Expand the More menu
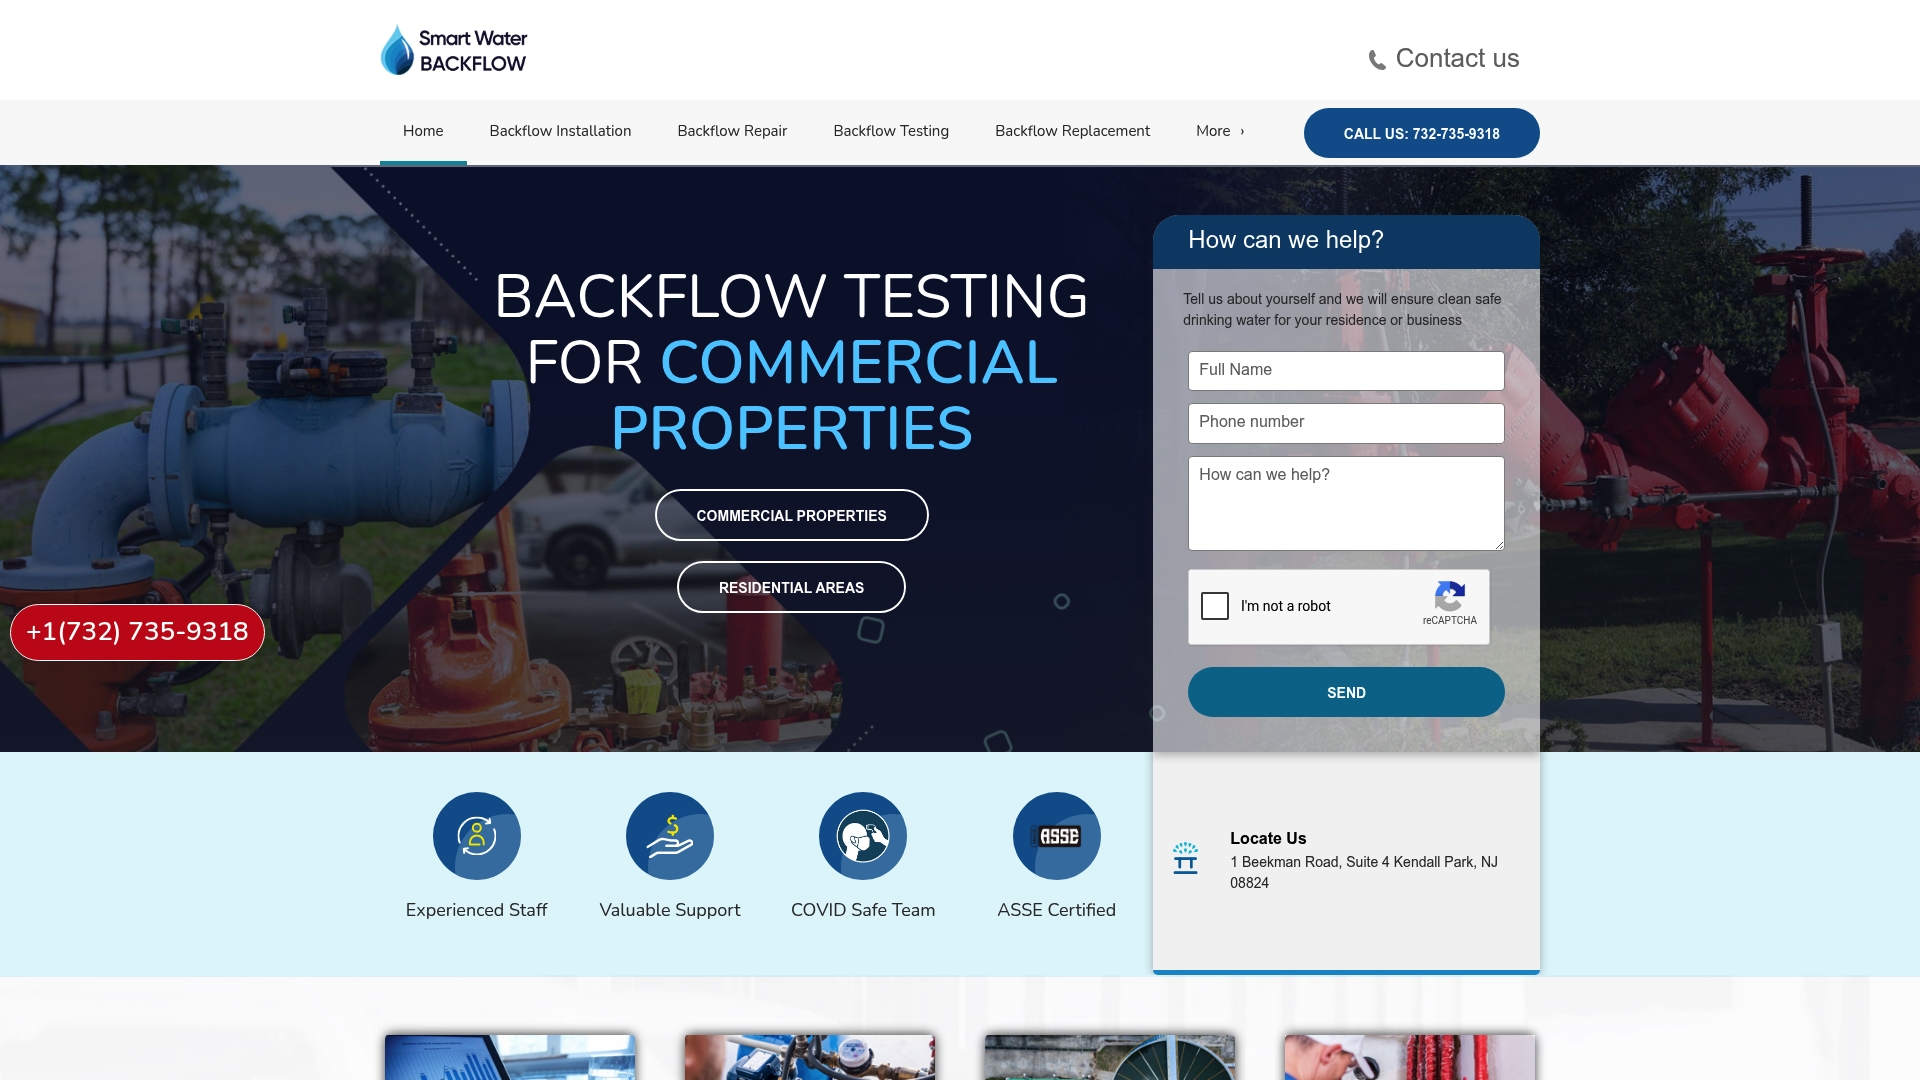The image size is (1920, 1080). 1220,131
